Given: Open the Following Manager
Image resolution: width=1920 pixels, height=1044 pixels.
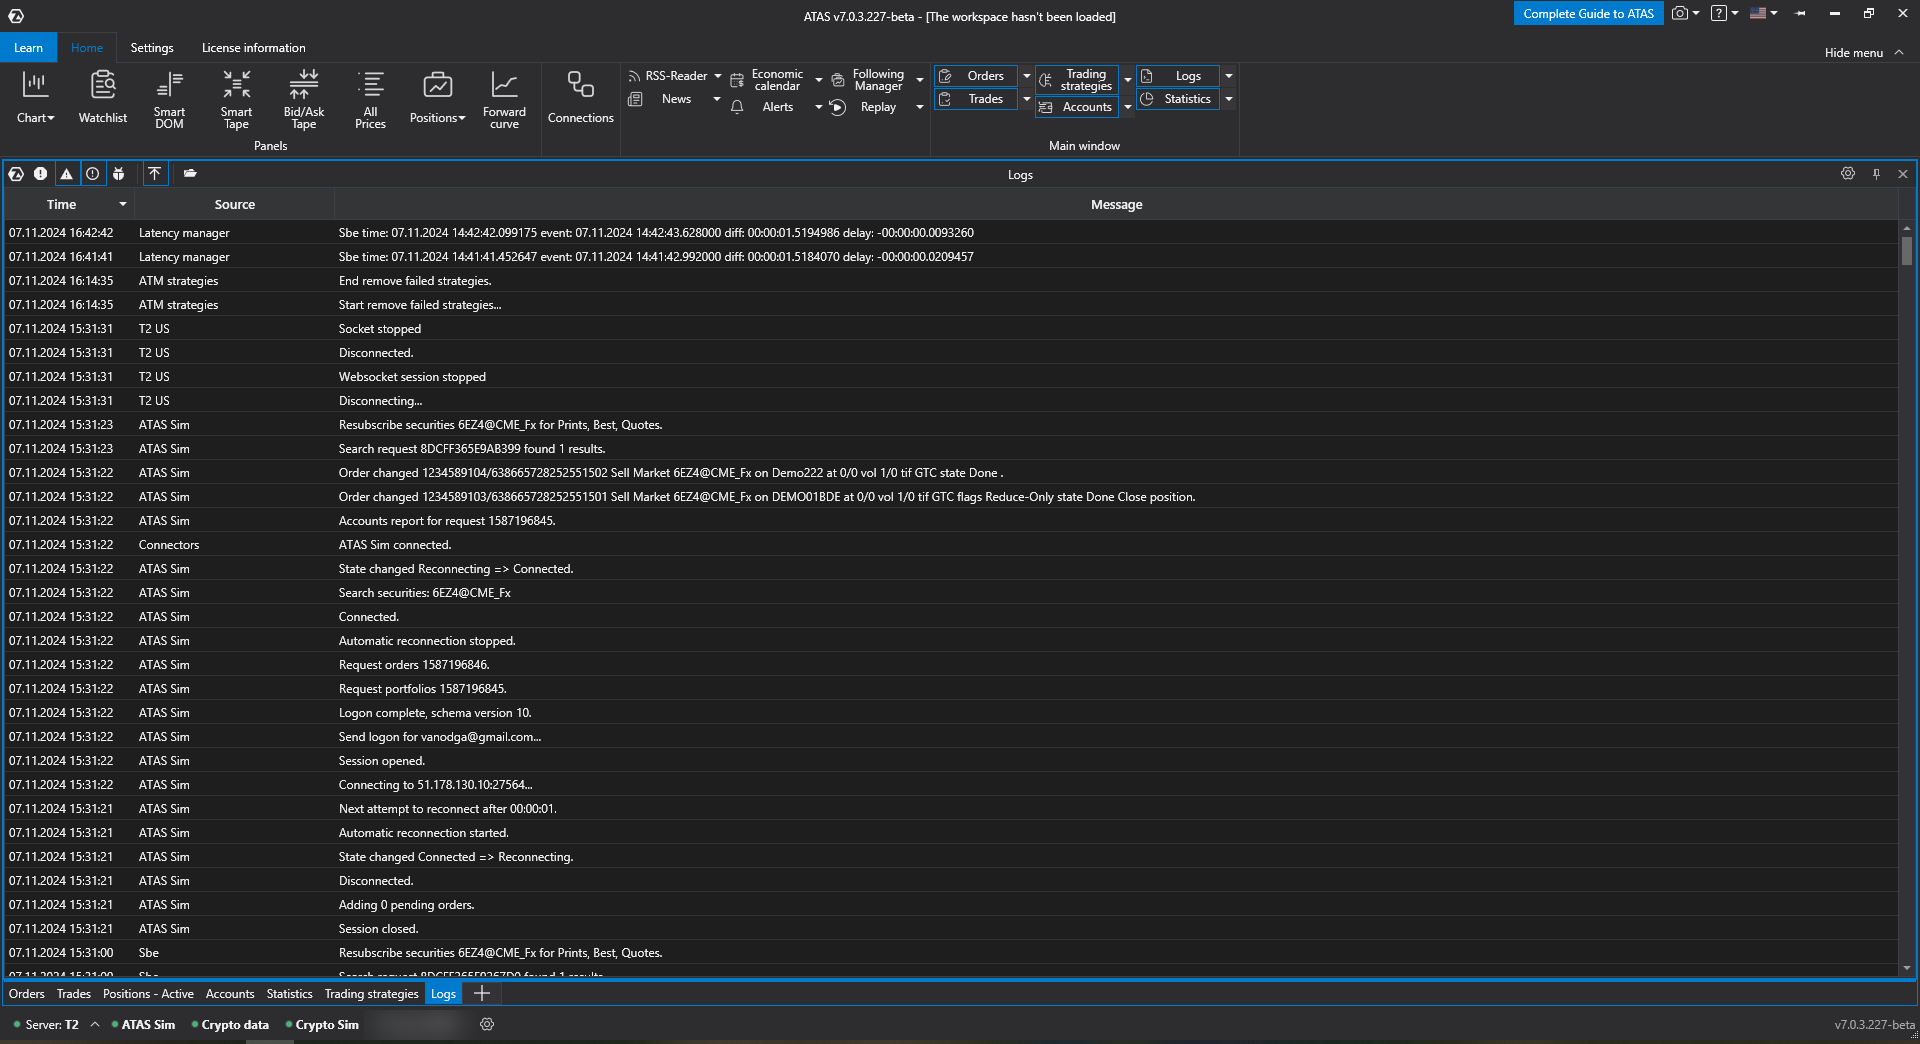Looking at the screenshot, I should click(869, 80).
